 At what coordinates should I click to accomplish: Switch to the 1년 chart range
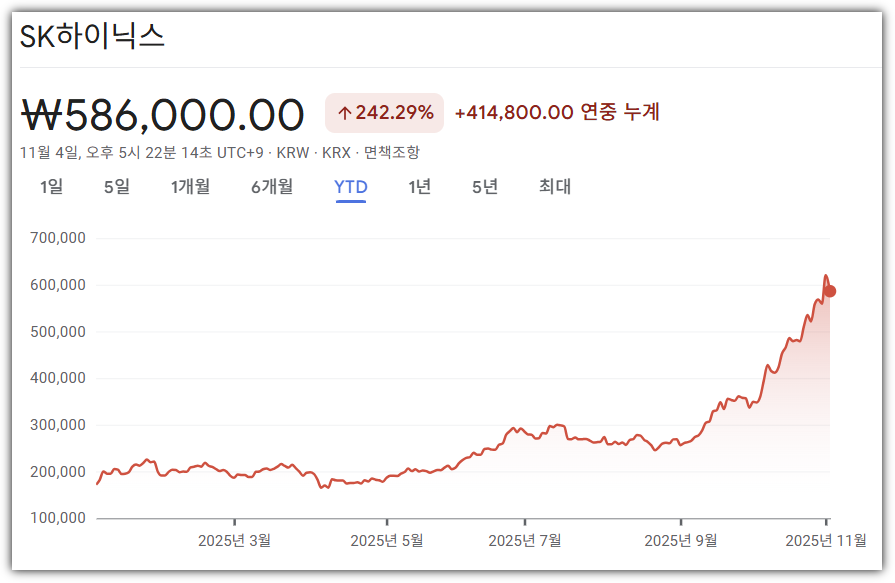[x=419, y=187]
